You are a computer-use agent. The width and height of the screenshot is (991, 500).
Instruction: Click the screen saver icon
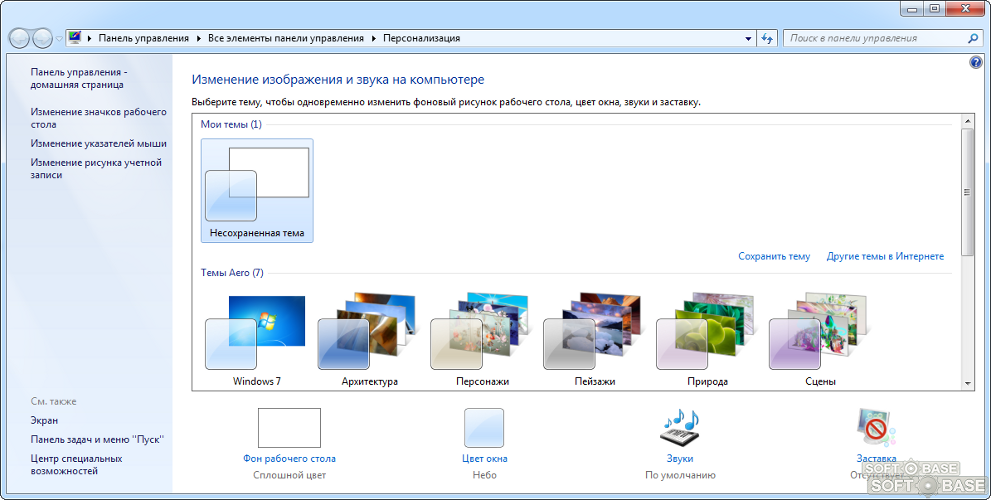(876, 428)
